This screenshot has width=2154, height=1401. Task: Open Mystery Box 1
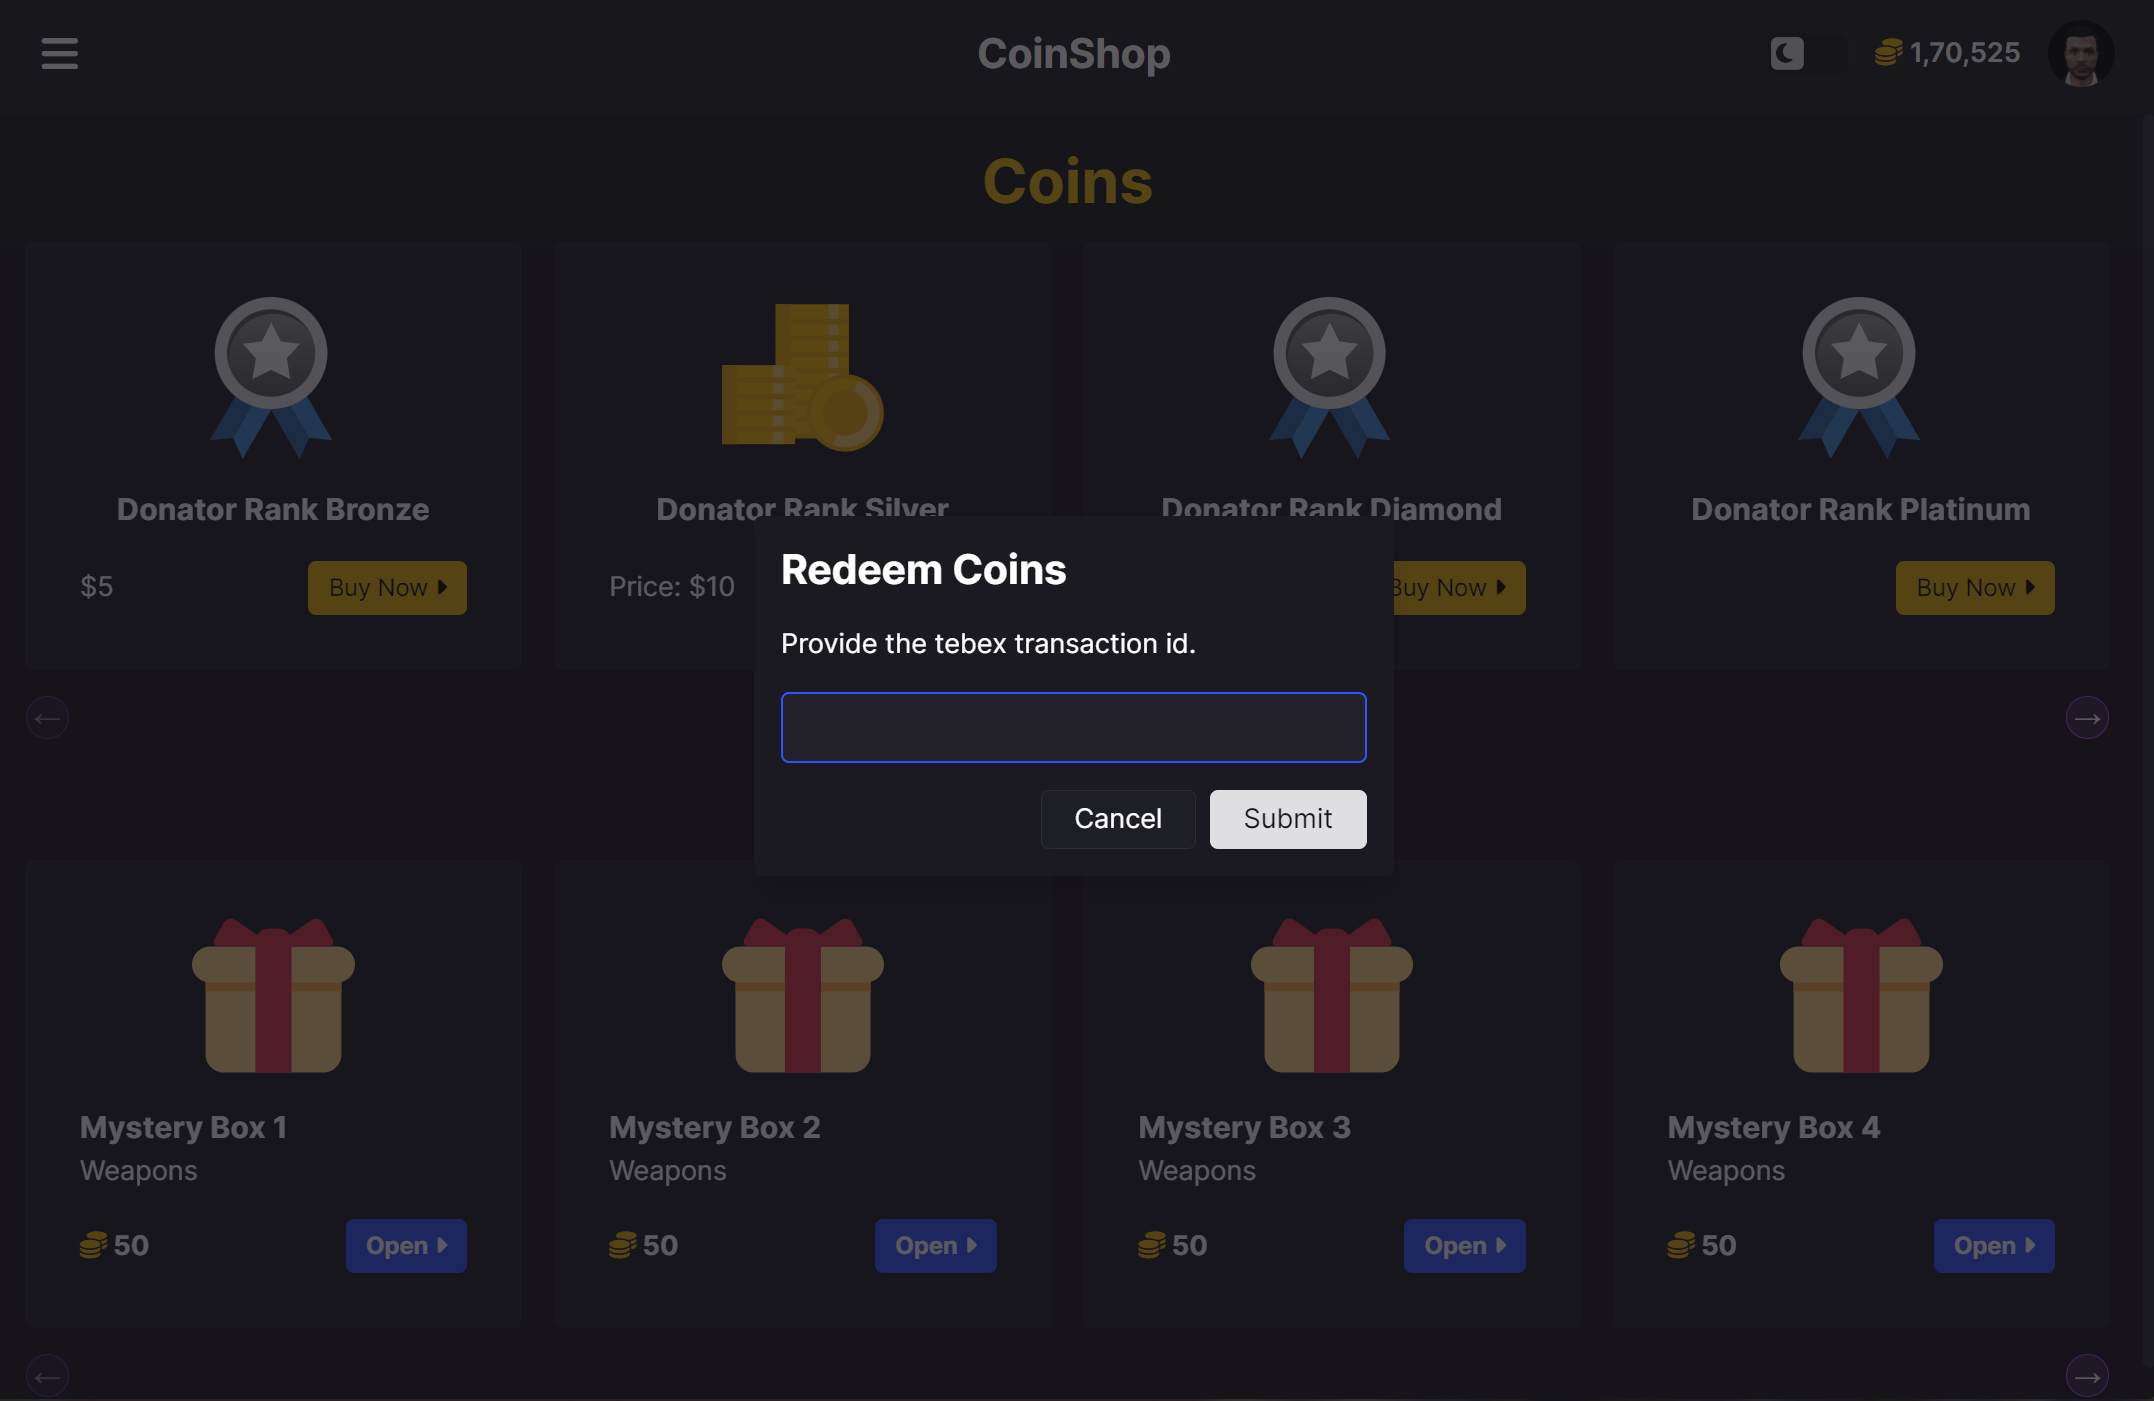pyautogui.click(x=406, y=1246)
